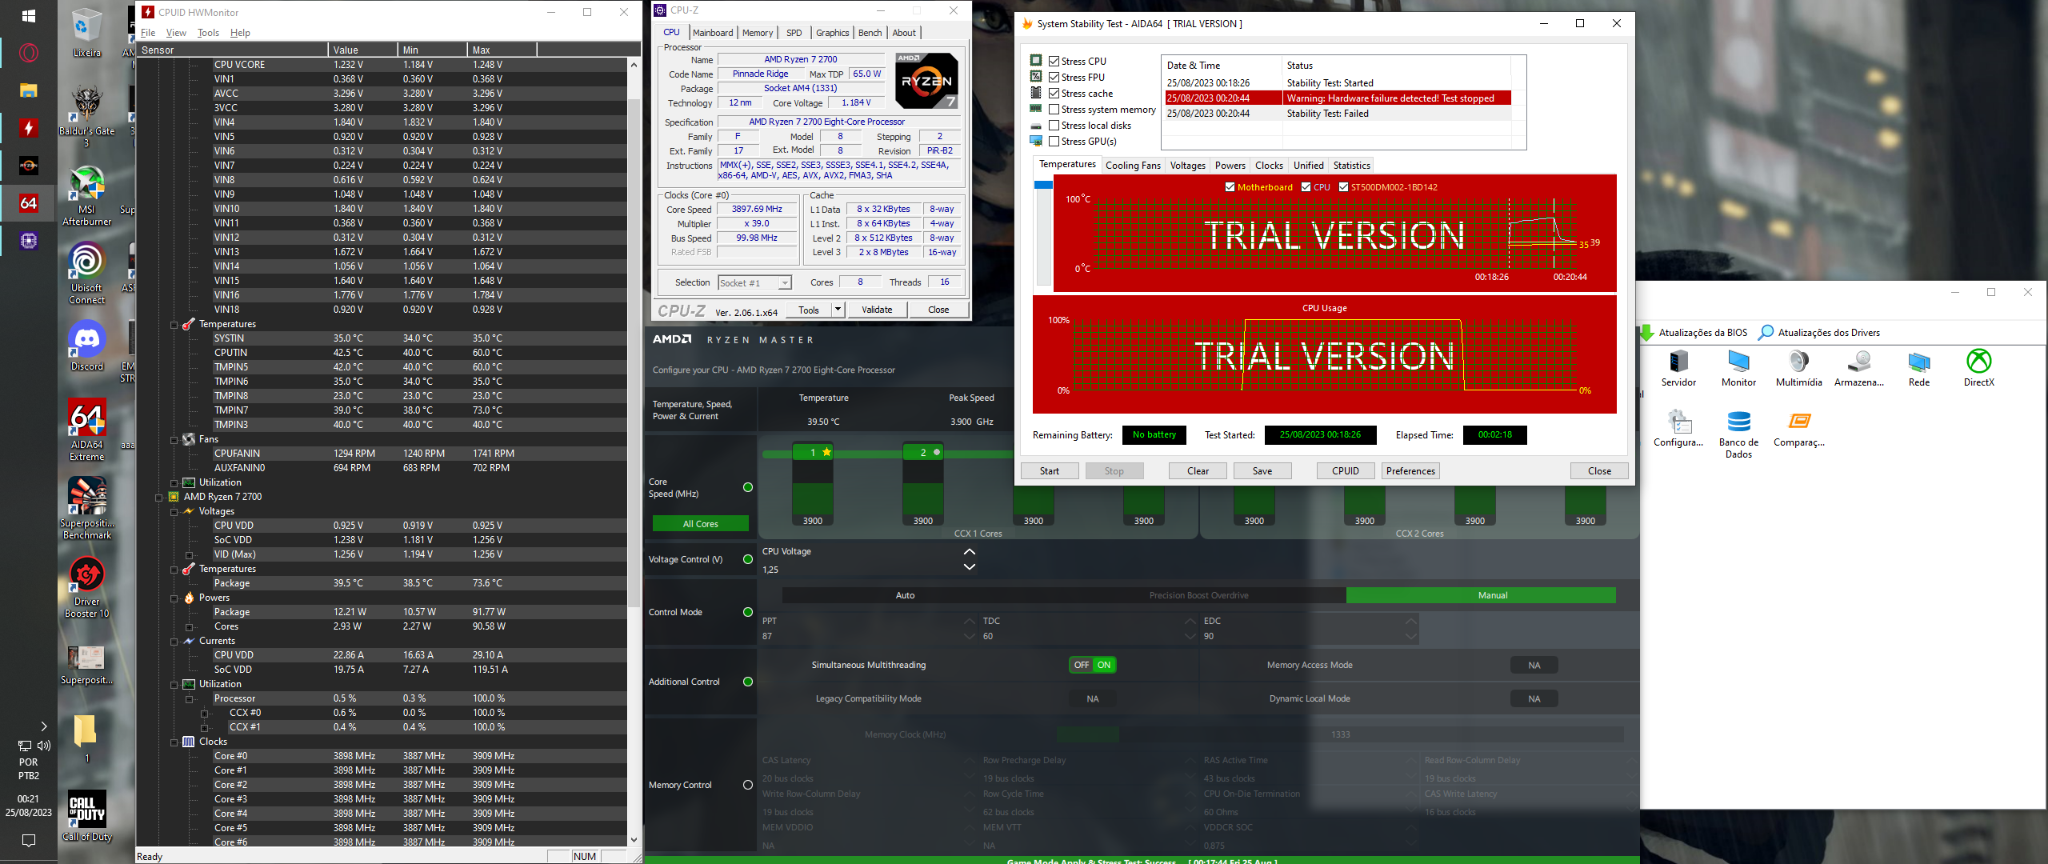Click the Atualizações da BIOS green arrow icon

[1647, 333]
